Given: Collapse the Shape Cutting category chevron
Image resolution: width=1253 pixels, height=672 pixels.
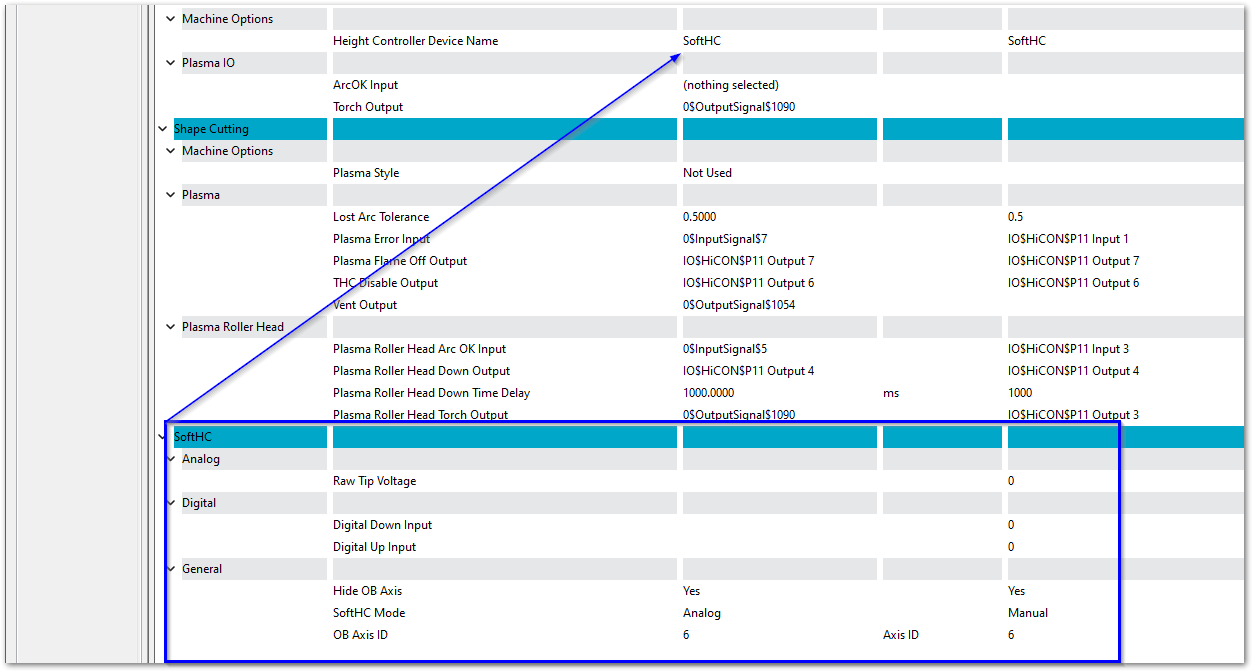Looking at the screenshot, I should pos(163,129).
